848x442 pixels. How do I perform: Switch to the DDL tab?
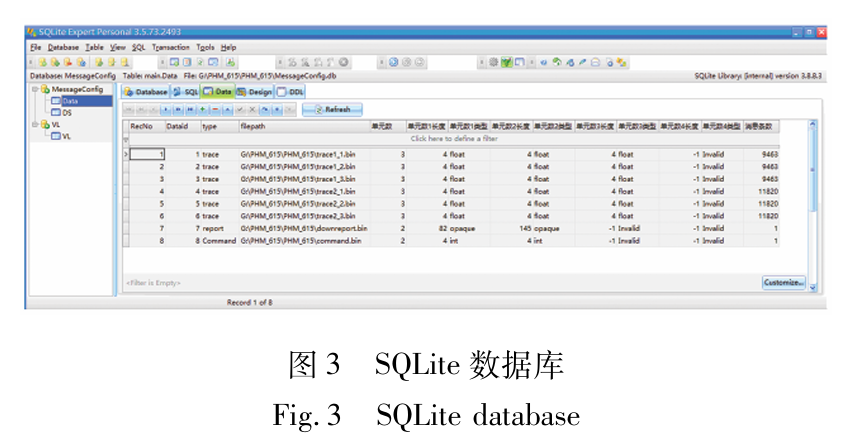(x=290, y=92)
